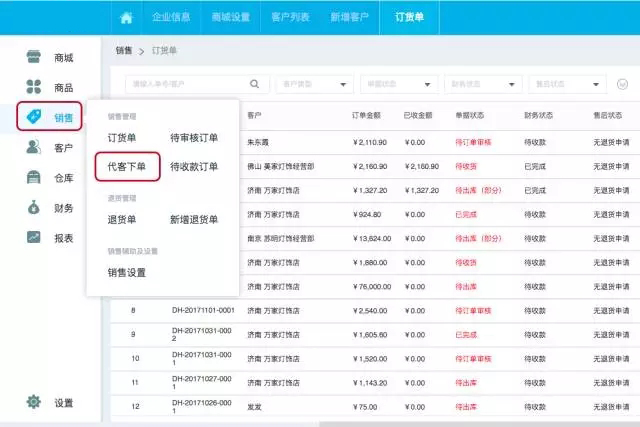Switch to the 客户列表 tab
This screenshot has width=640, height=427.
[x=290, y=18]
